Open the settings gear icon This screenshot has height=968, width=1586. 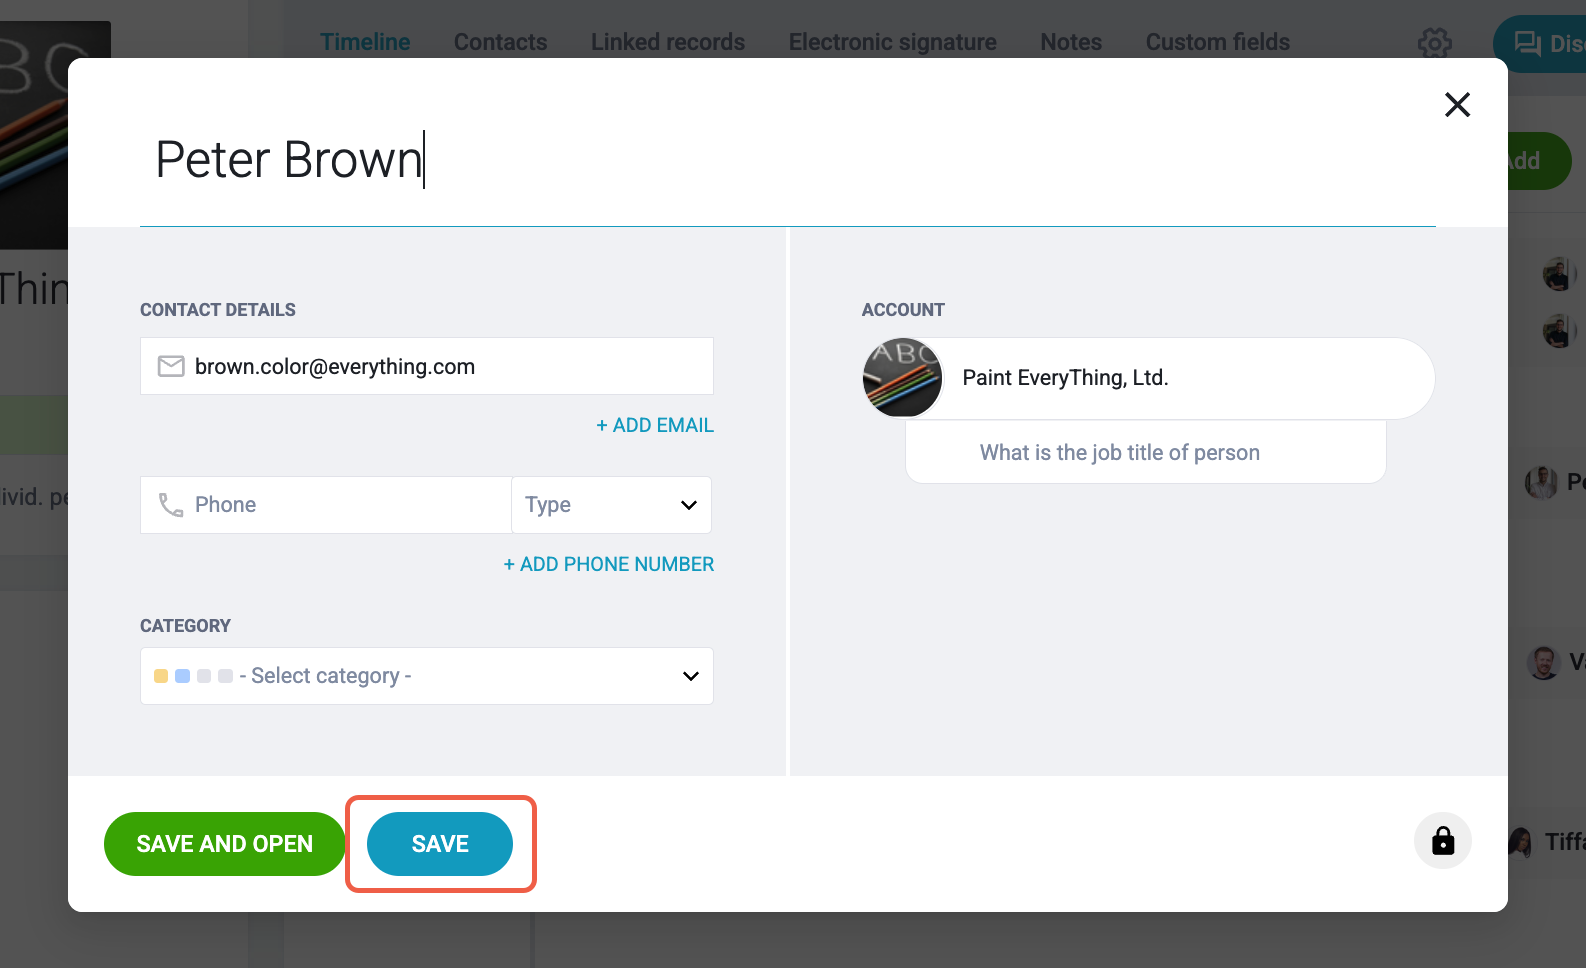pyautogui.click(x=1435, y=43)
